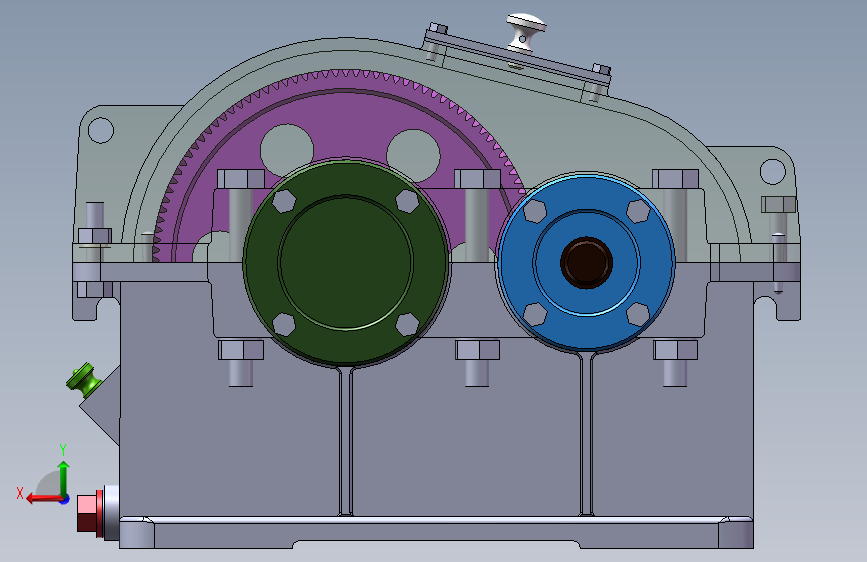Image resolution: width=867 pixels, height=562 pixels.
Task: Click the white knob on inspection cover
Action: pyautogui.click(x=526, y=32)
